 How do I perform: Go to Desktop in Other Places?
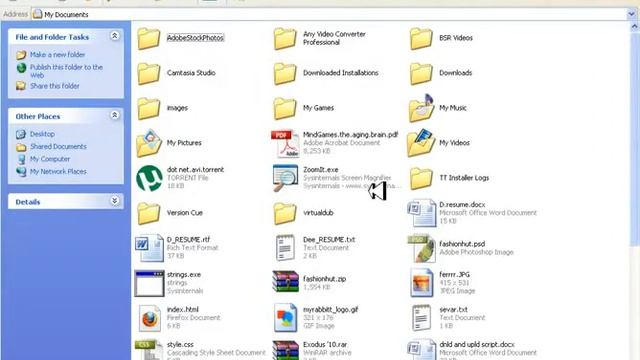coord(42,134)
